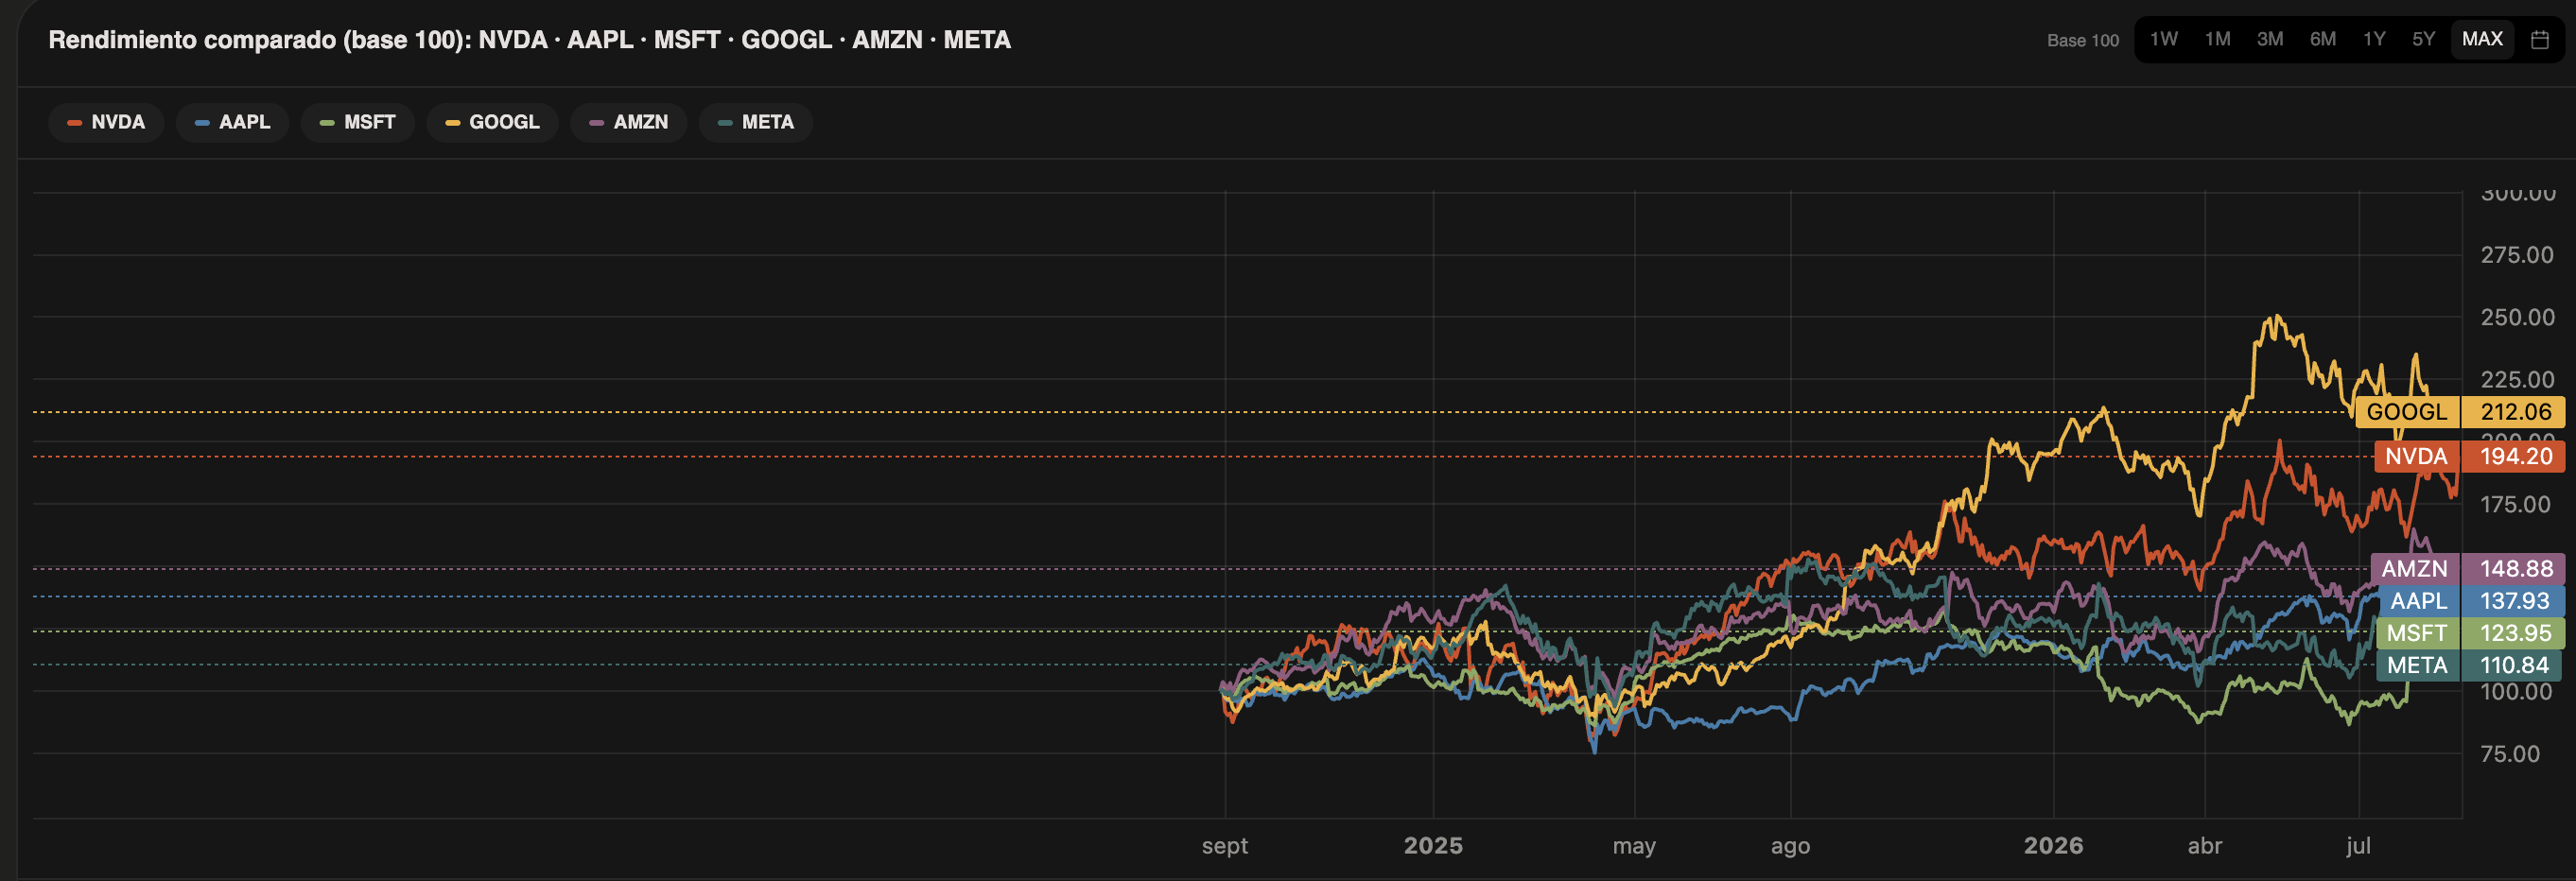Click the 75.00 y-axis value
This screenshot has width=2576, height=881.
(2510, 753)
